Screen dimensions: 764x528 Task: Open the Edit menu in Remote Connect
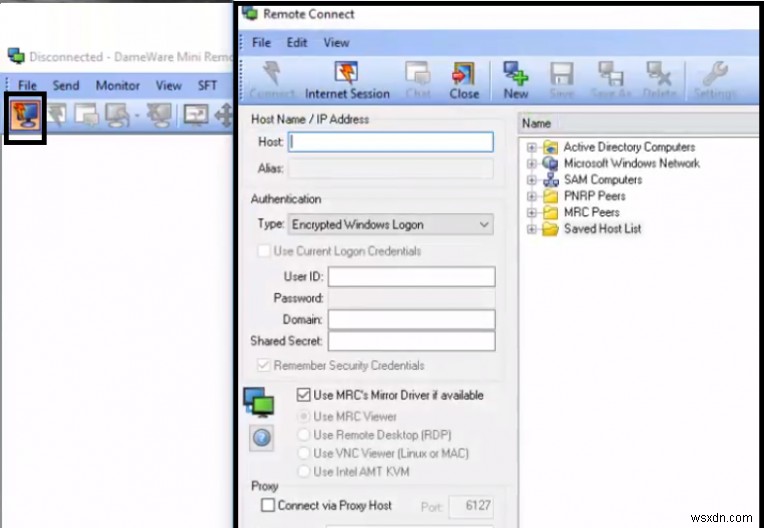click(297, 43)
